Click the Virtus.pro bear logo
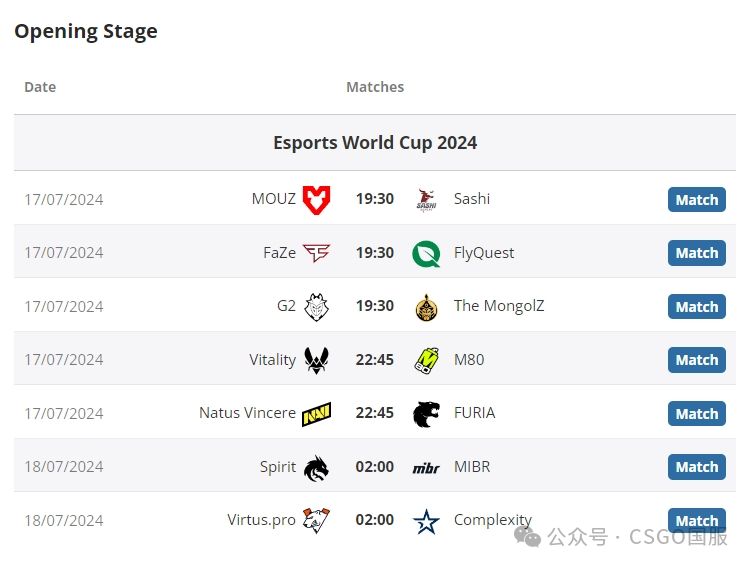Viewport: 752px width, 567px height. tap(316, 520)
